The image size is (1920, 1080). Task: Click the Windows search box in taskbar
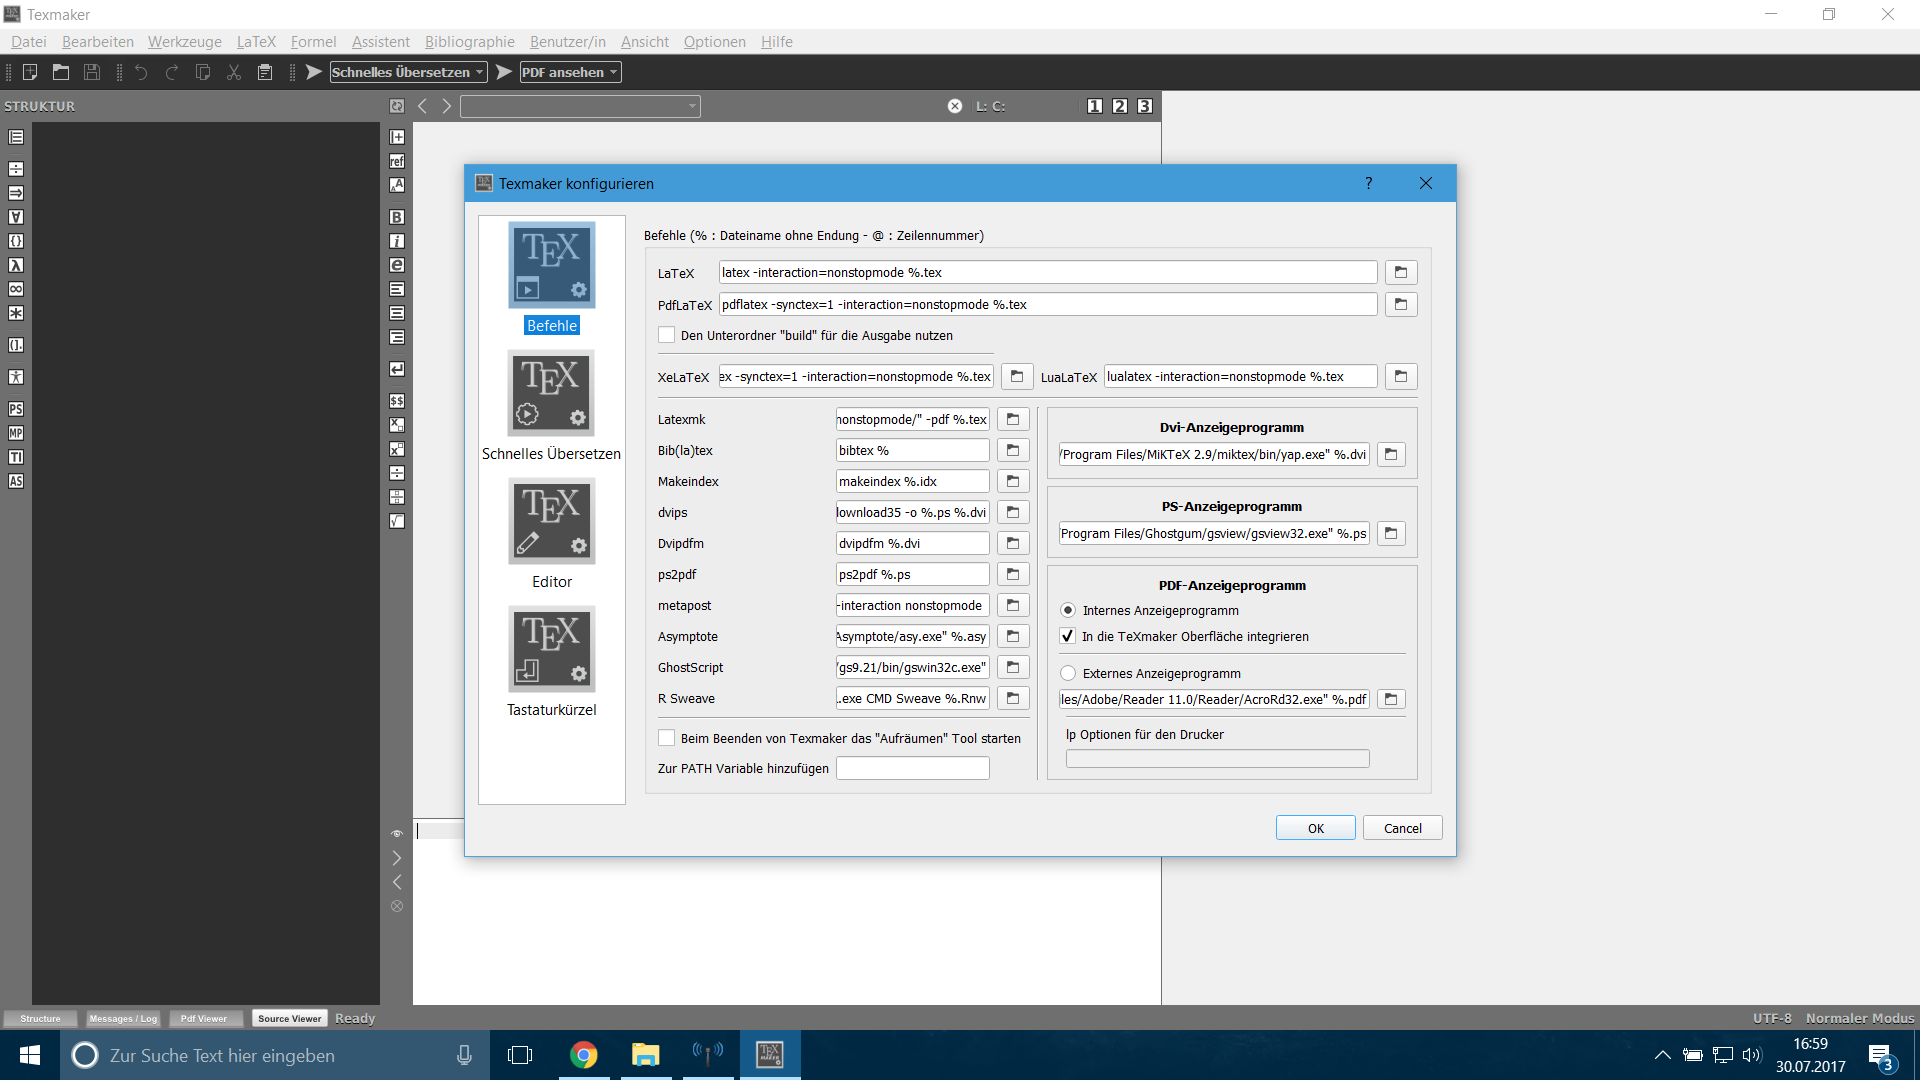click(276, 1055)
